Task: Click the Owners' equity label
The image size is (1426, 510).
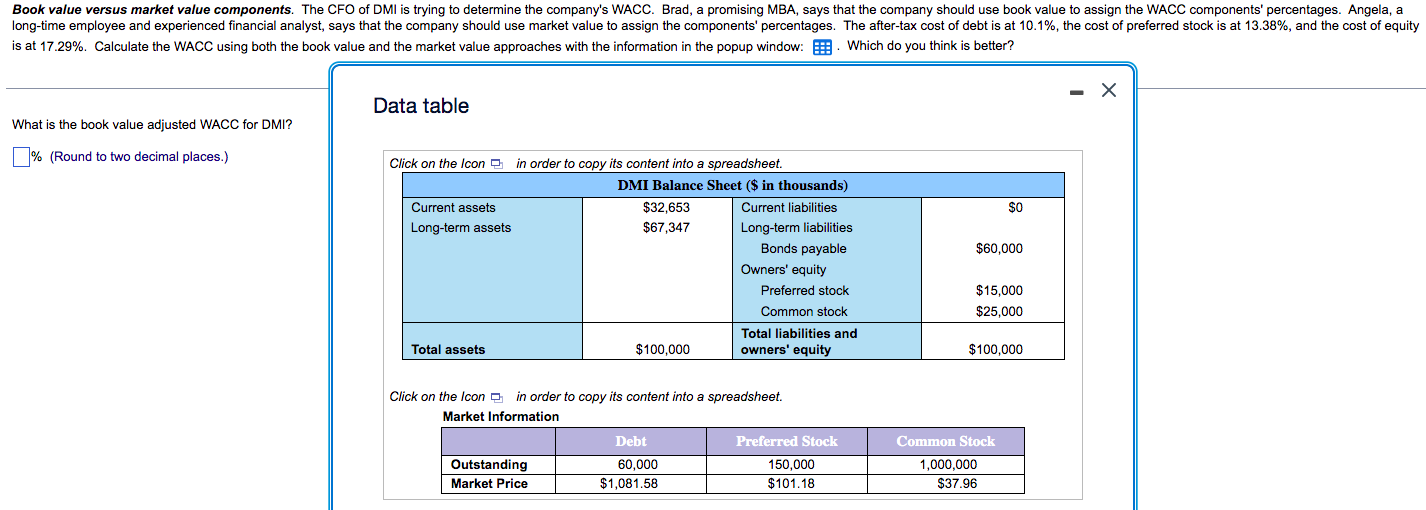Action: (783, 270)
